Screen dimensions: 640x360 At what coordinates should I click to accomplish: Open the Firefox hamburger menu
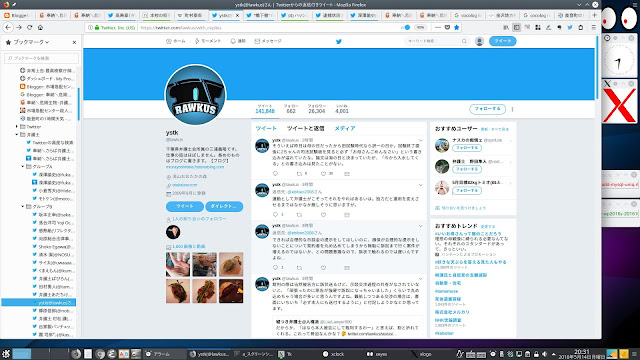pos(593,27)
